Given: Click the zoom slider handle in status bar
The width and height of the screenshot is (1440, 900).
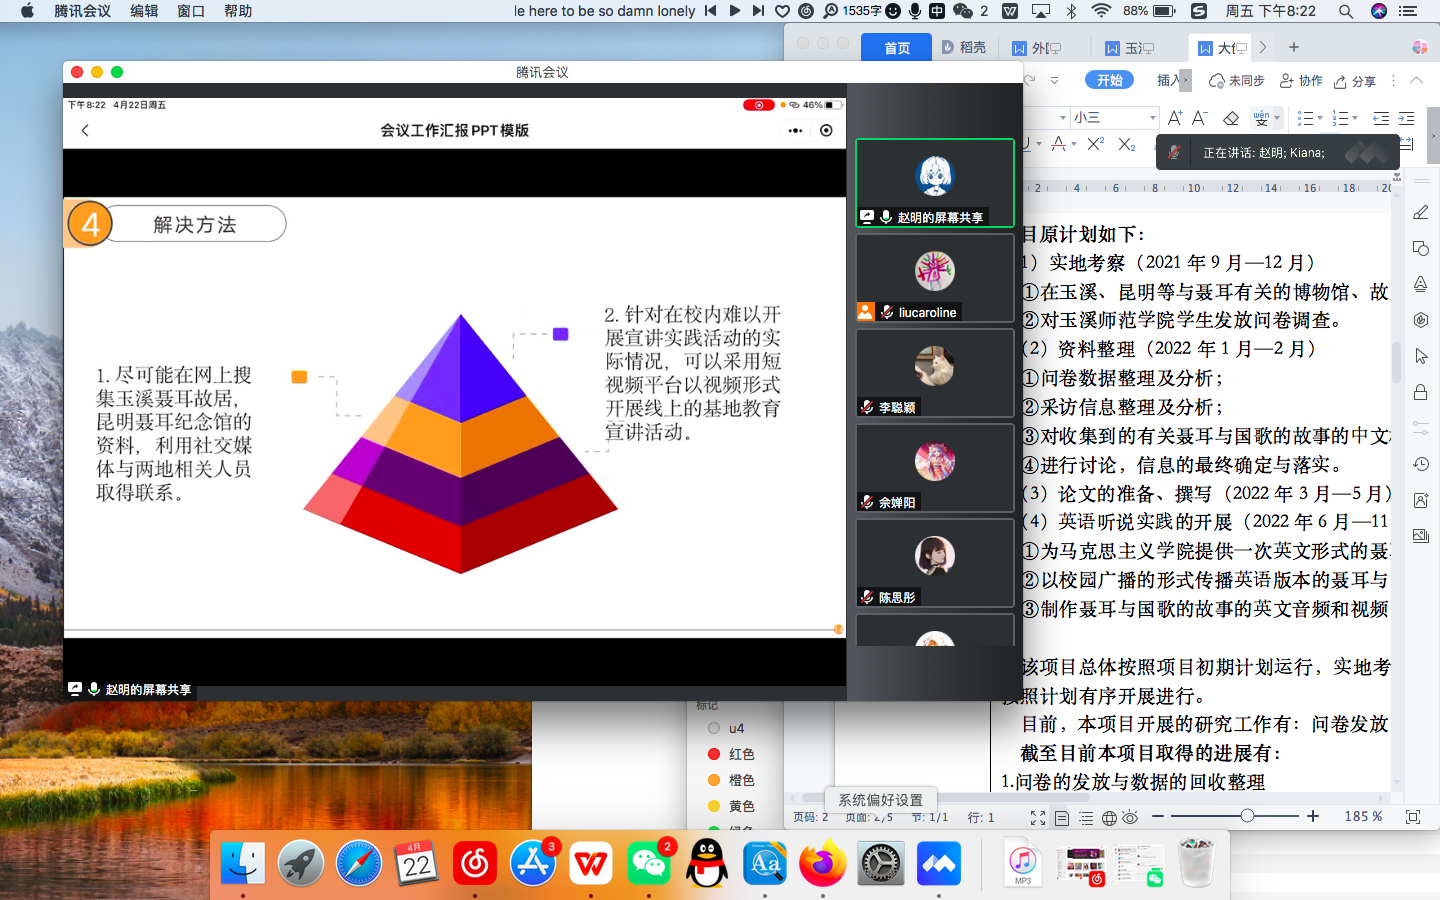Looking at the screenshot, I should tap(1247, 816).
